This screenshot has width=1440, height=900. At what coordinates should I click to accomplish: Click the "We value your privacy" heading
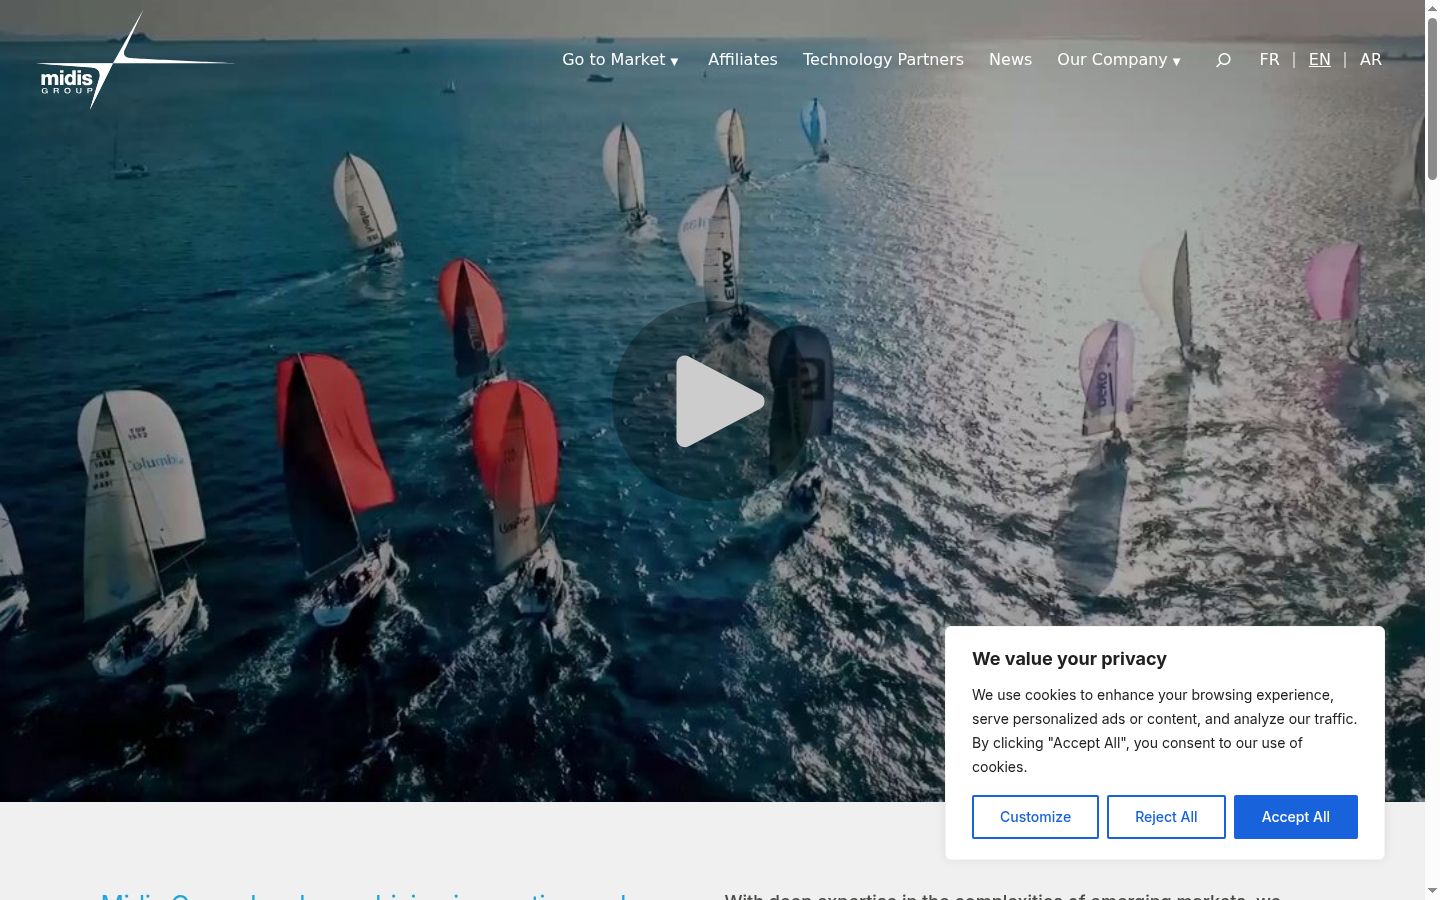(1069, 659)
